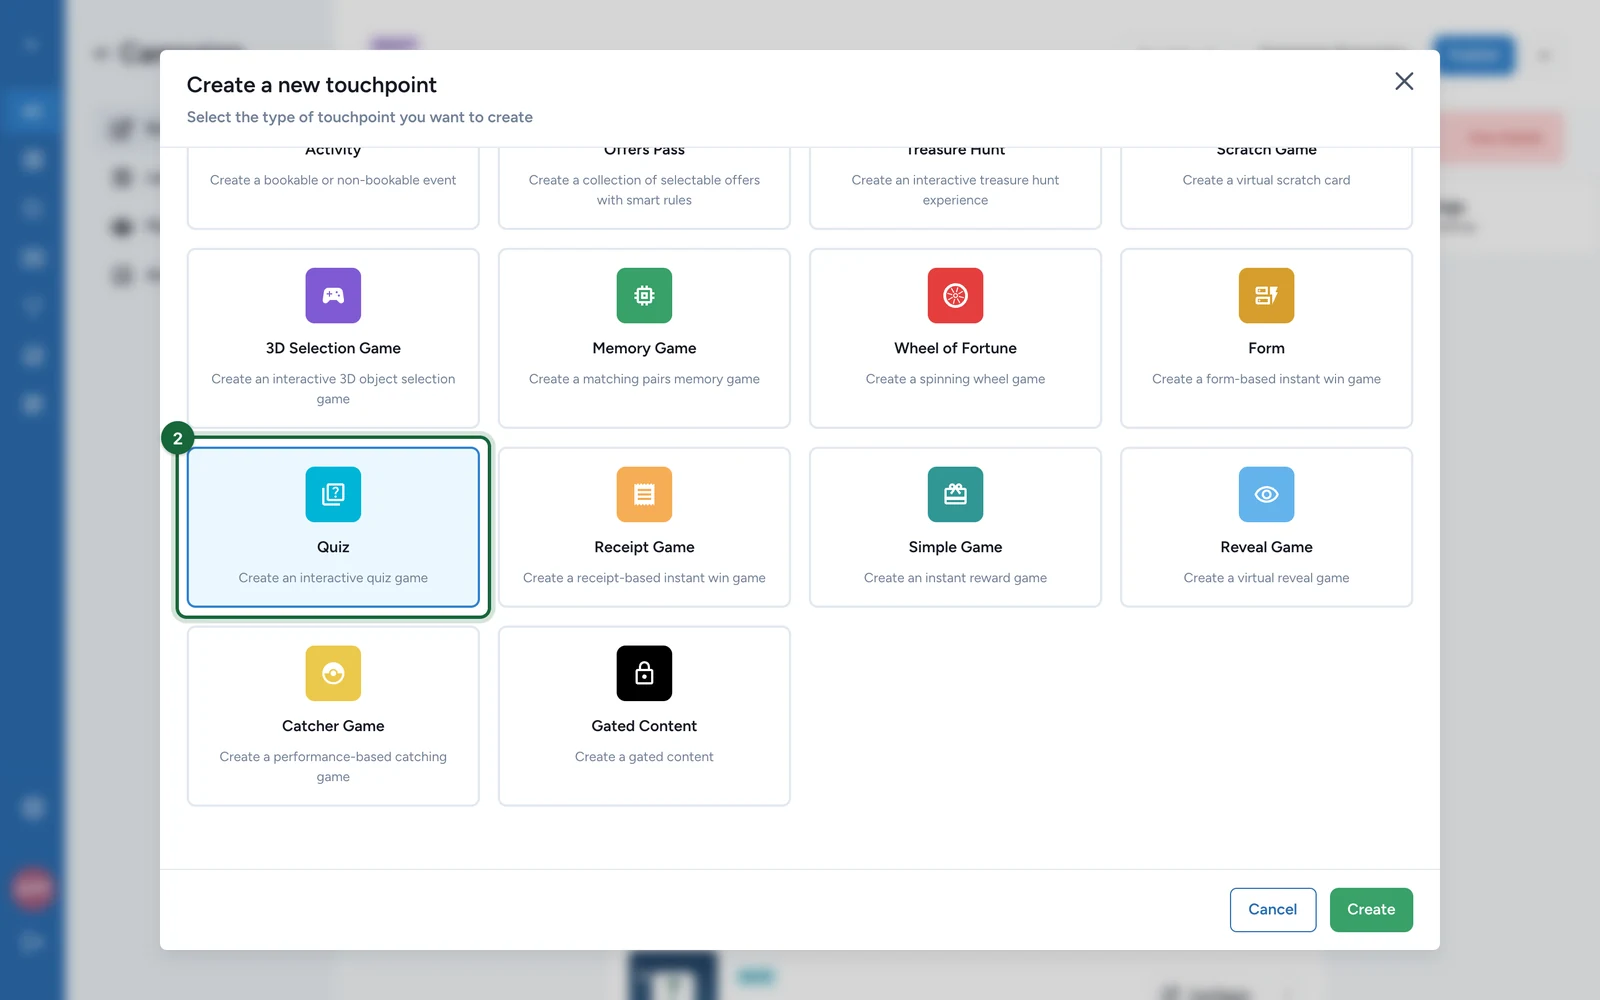Click the Form card's yellow icon
Image resolution: width=1600 pixels, height=1000 pixels.
(1266, 295)
